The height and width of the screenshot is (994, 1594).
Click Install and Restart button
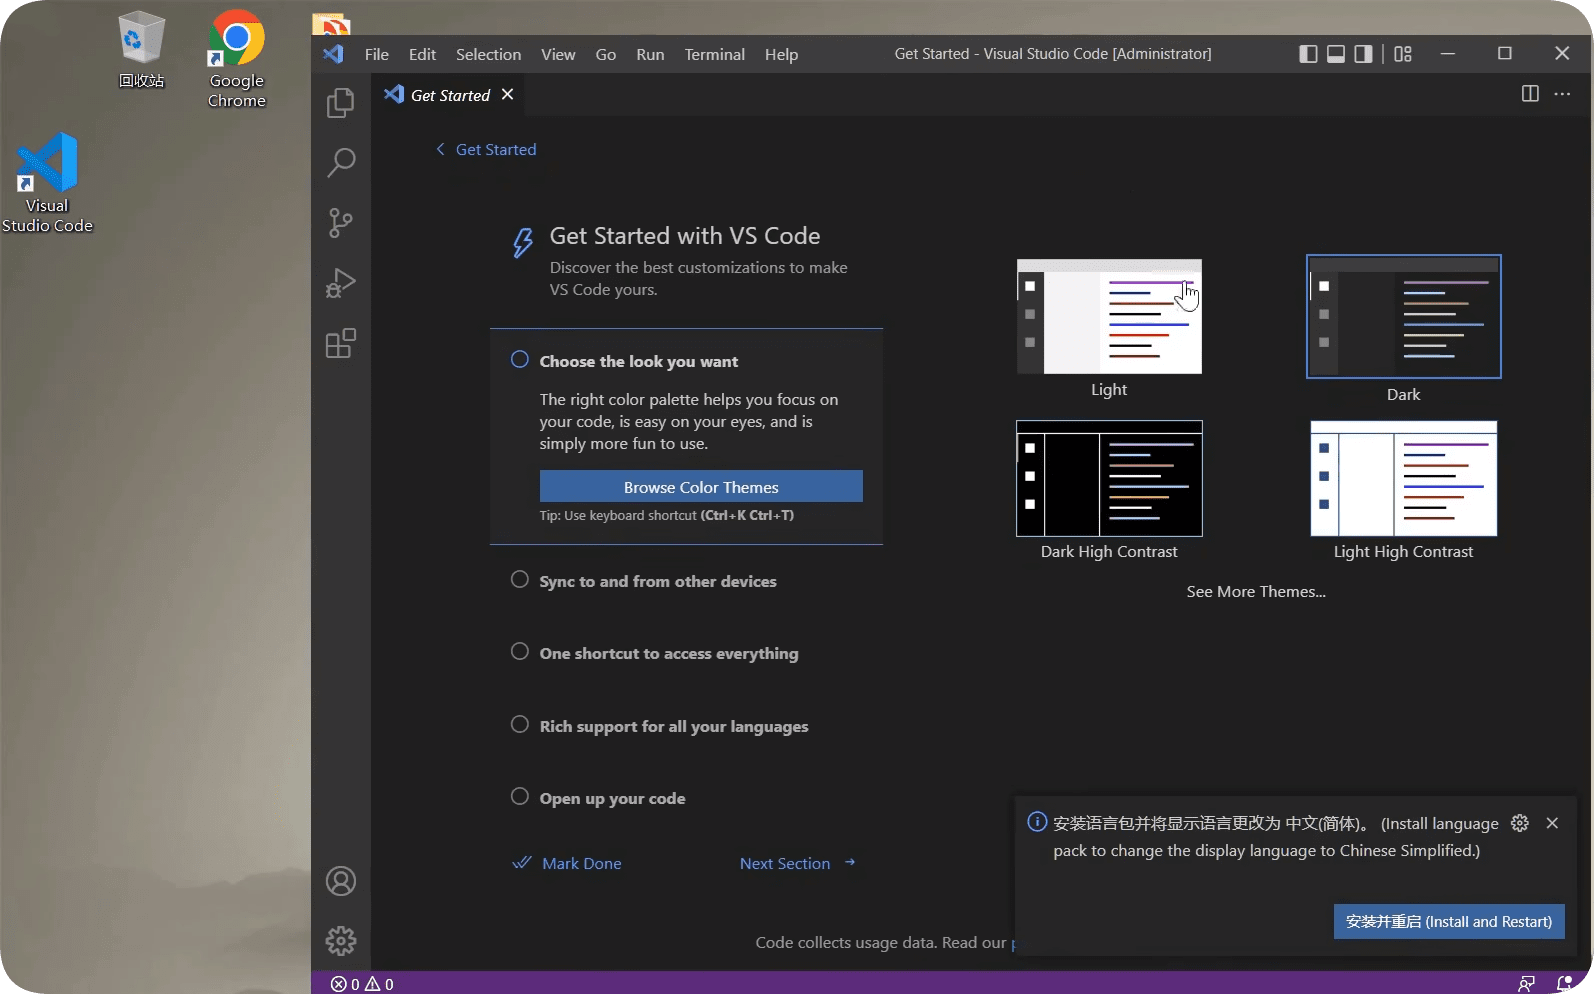(x=1448, y=922)
